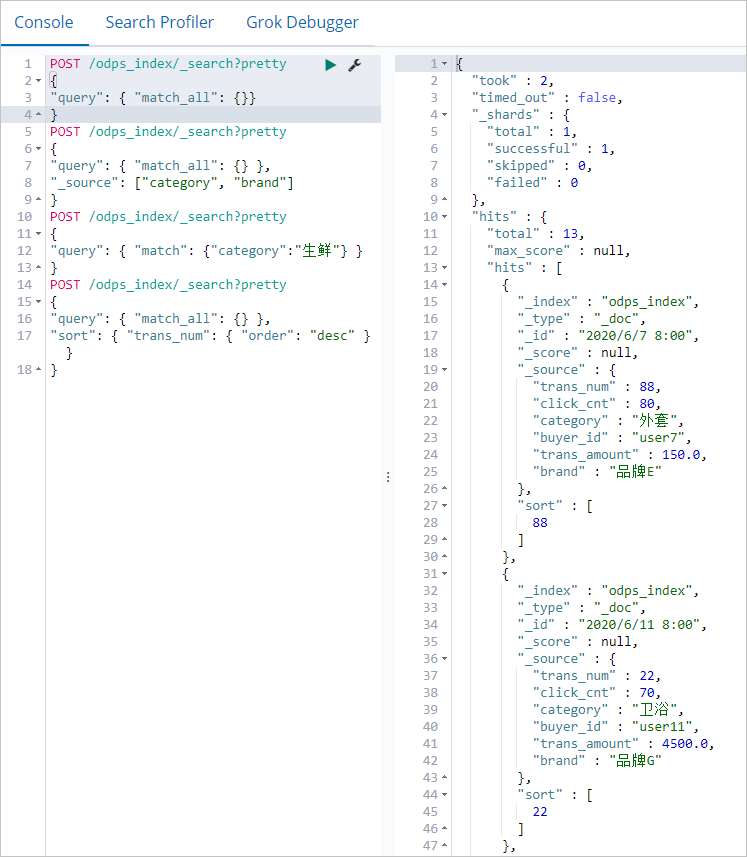
Task: Click the "trans_amount" : 150.0 line
Action: [x=620, y=455]
